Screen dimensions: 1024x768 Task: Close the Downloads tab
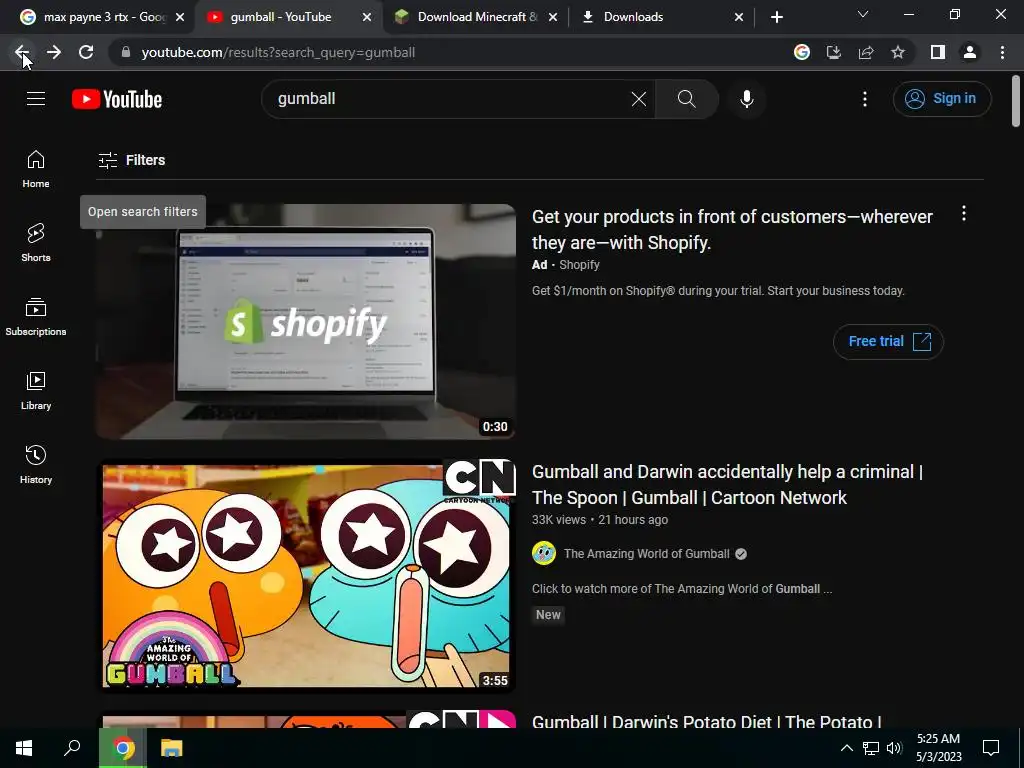pyautogui.click(x=739, y=17)
